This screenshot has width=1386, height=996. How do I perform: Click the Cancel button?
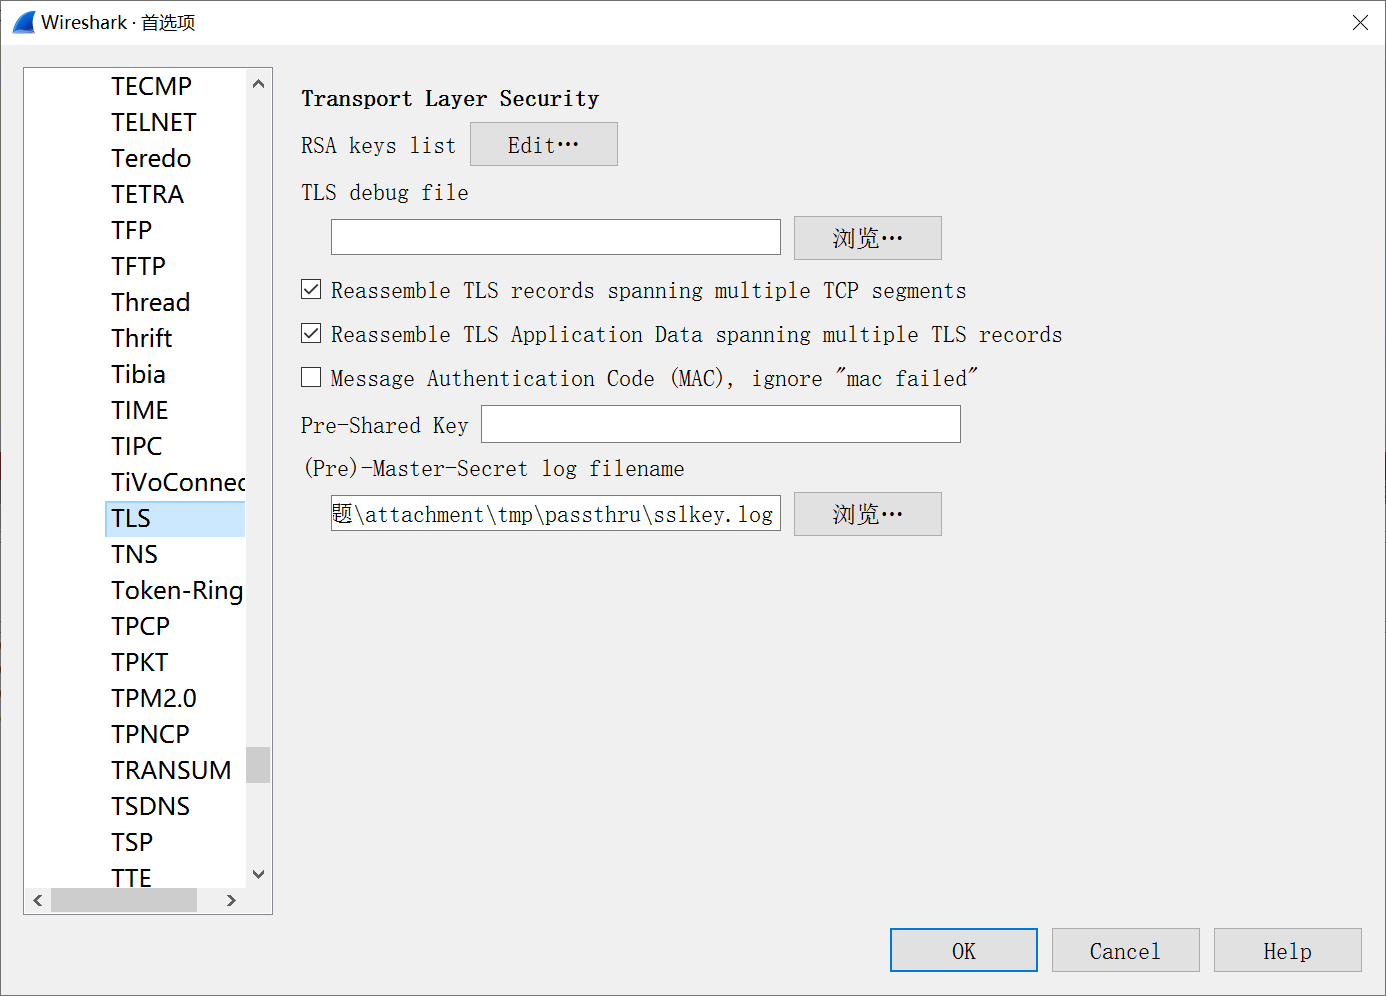click(x=1126, y=950)
